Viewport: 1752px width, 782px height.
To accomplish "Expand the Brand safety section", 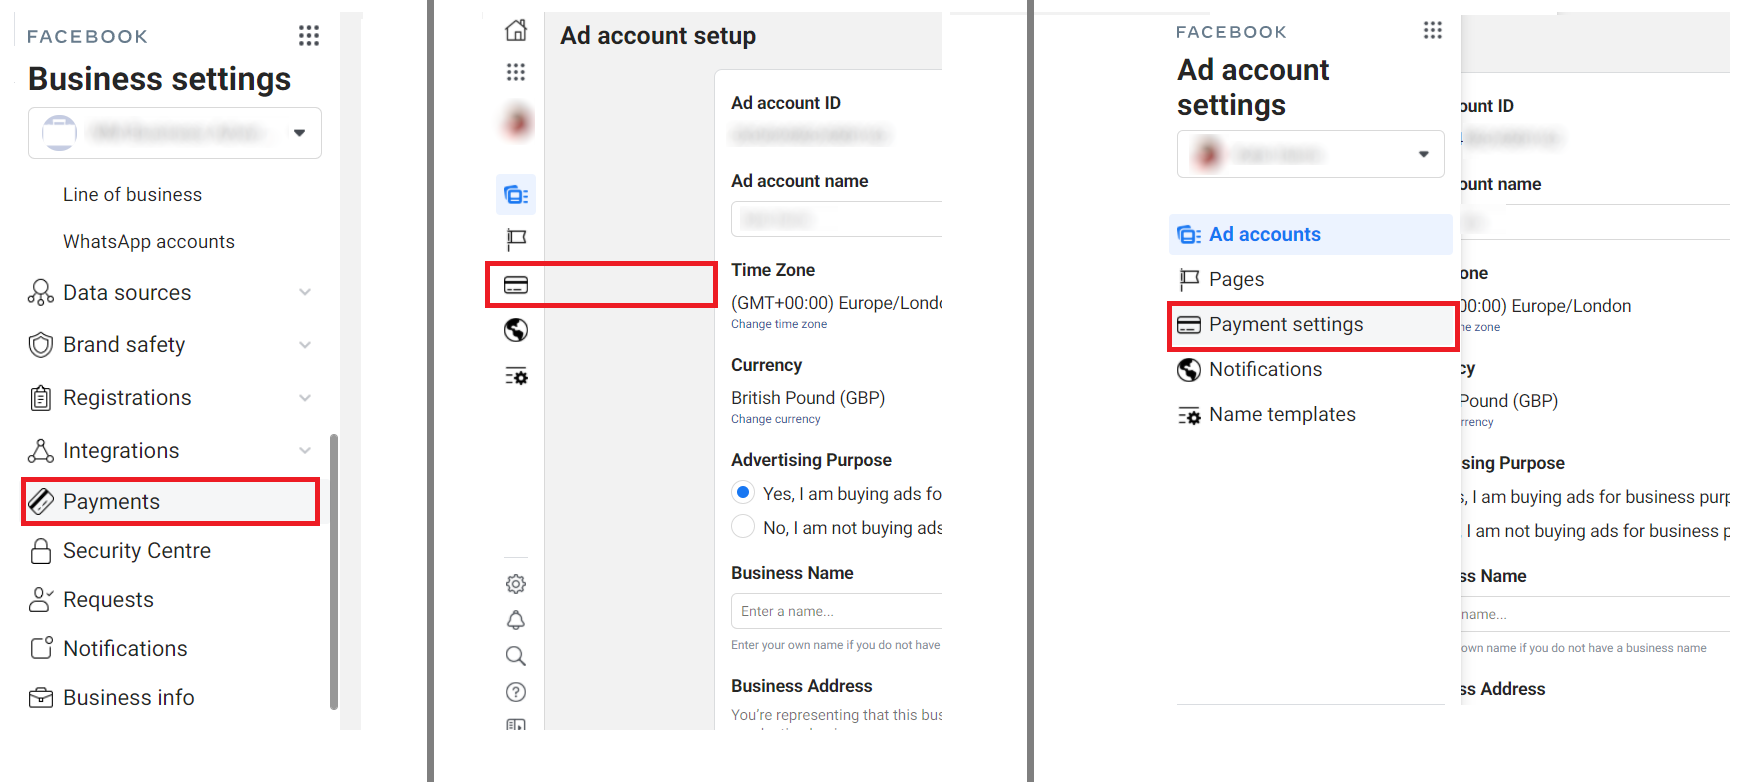I will 305,345.
